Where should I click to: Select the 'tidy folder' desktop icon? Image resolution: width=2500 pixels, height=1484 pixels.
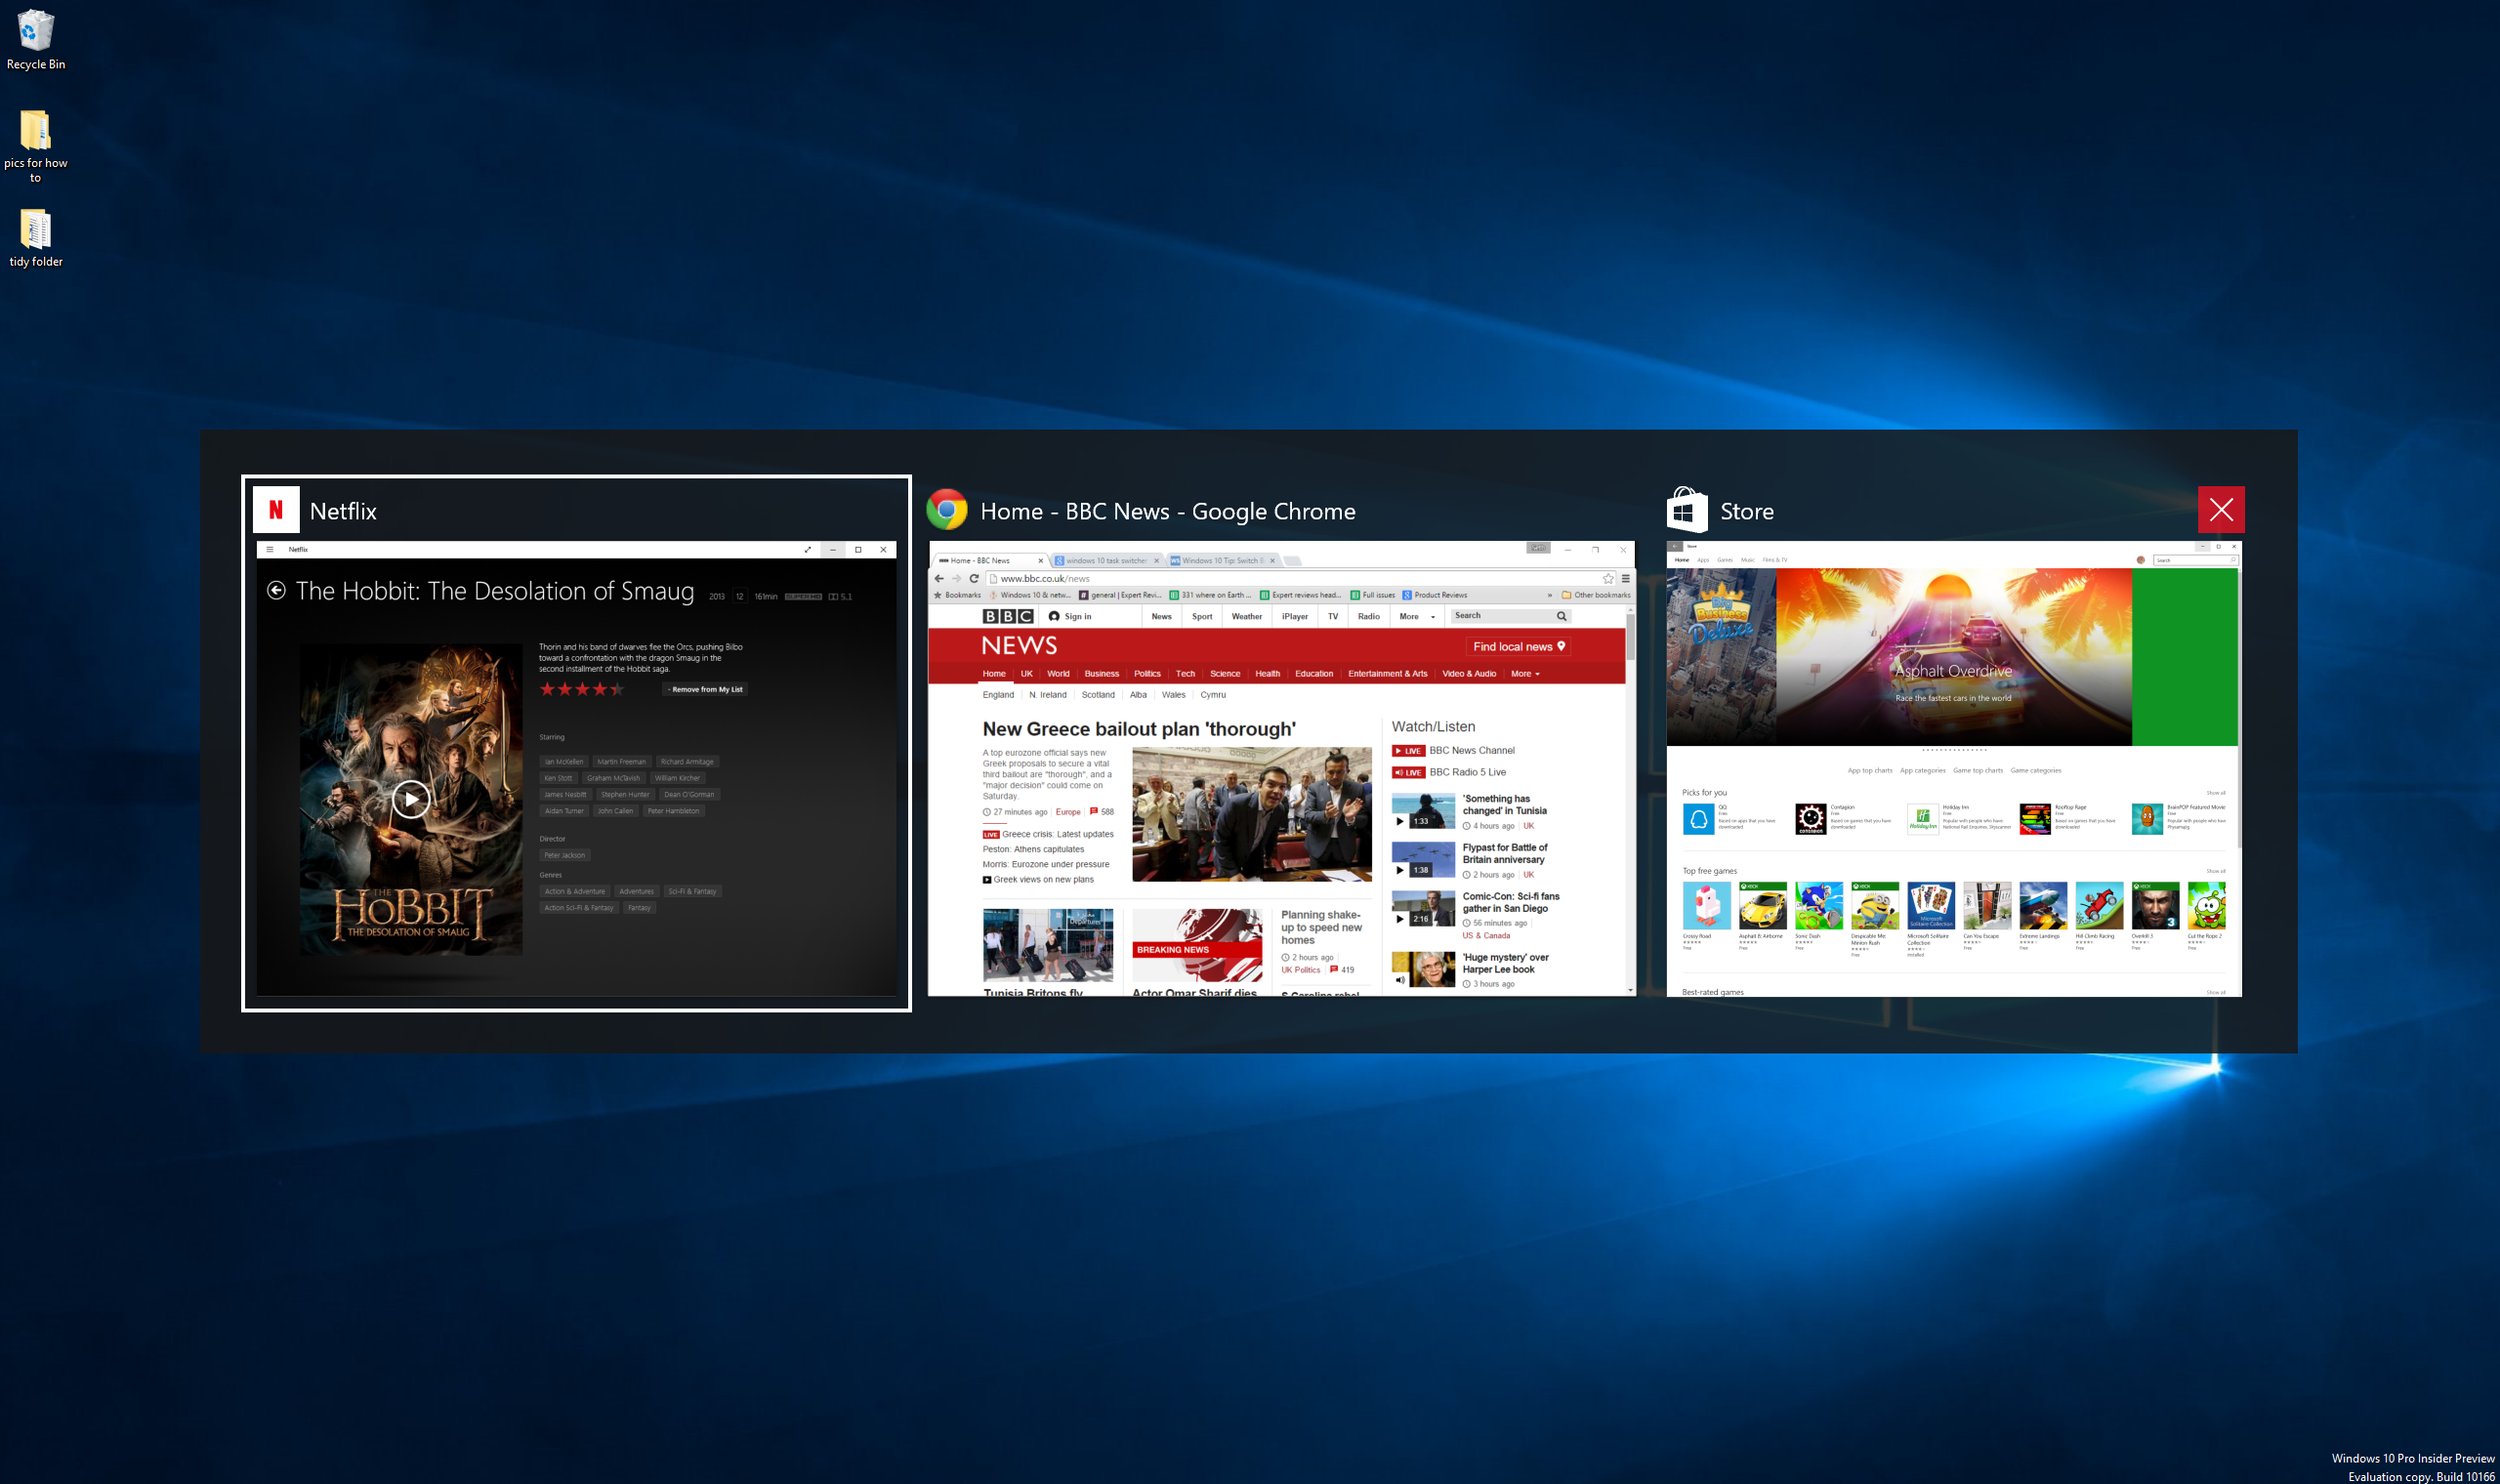(35, 239)
